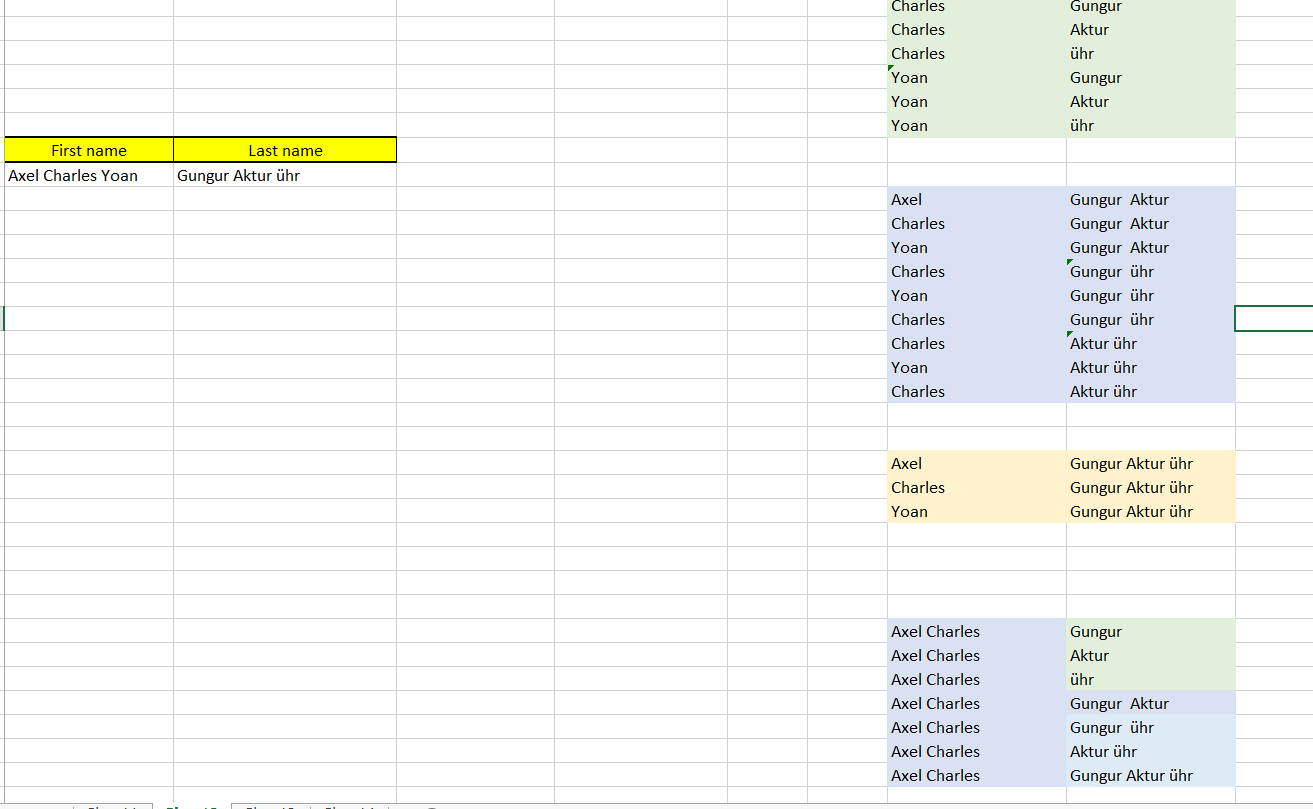The height and width of the screenshot is (809, 1313).
Task: Click Aktur cell beside Axel Charles
Action: [x=1151, y=655]
